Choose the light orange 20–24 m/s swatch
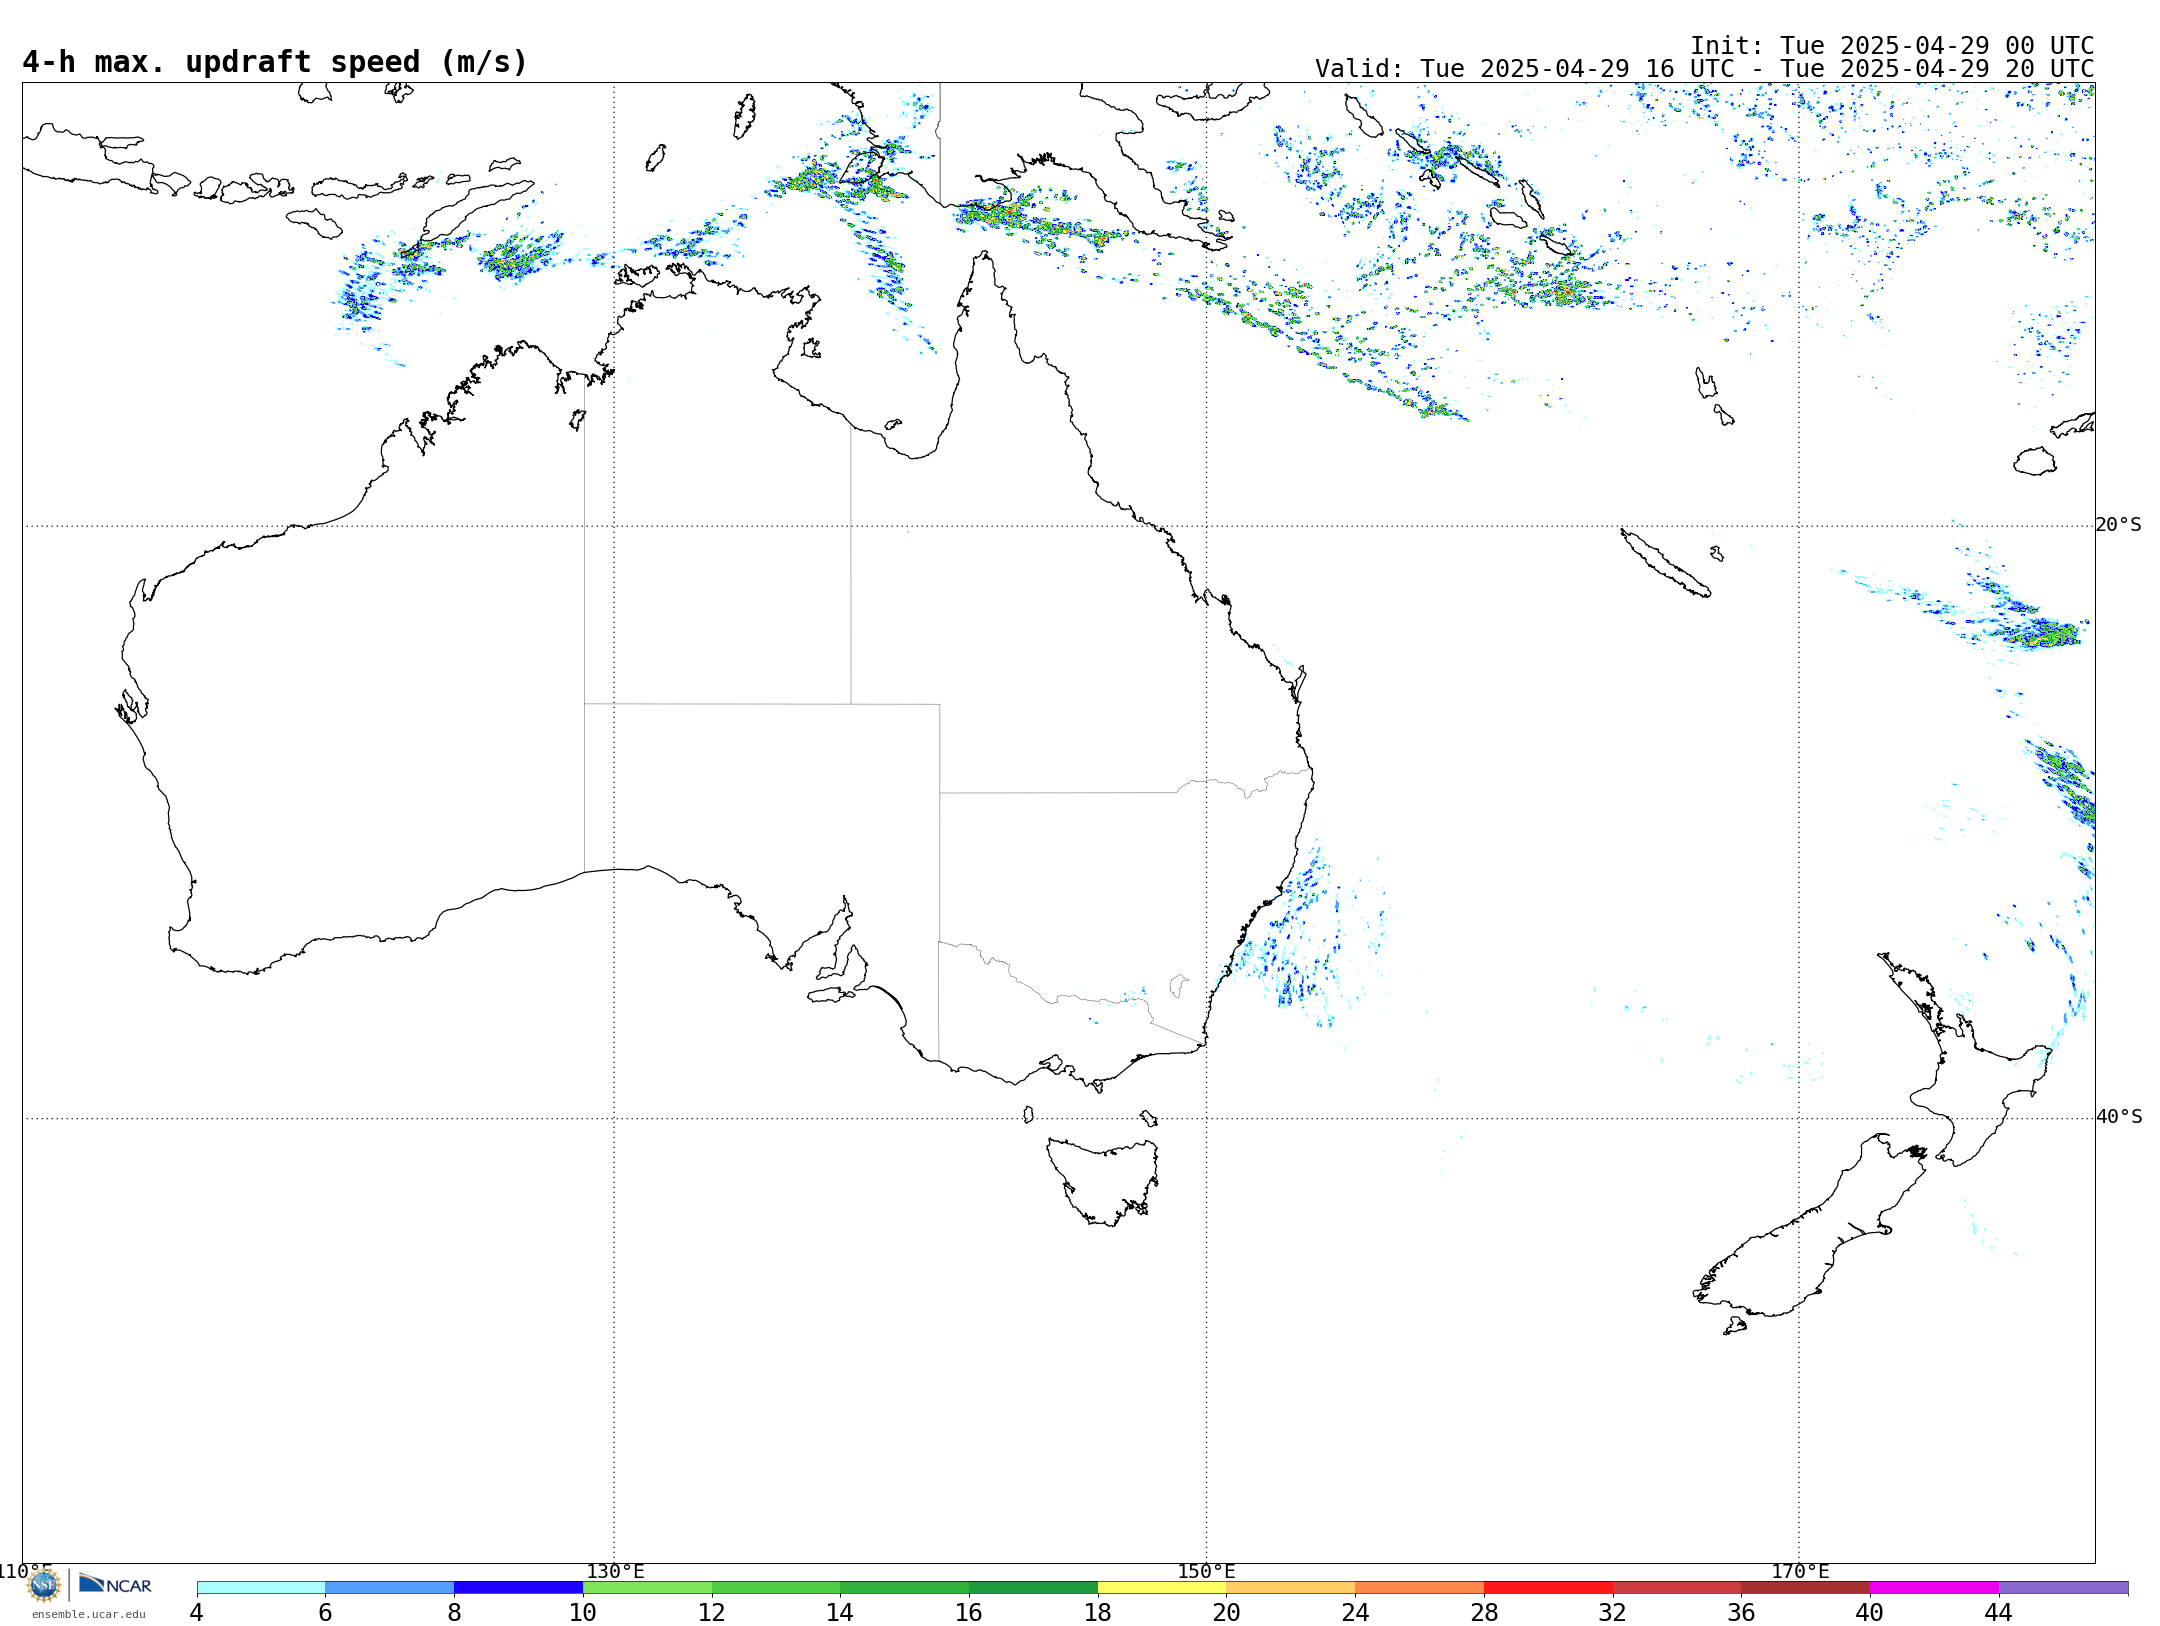 click(1291, 1588)
